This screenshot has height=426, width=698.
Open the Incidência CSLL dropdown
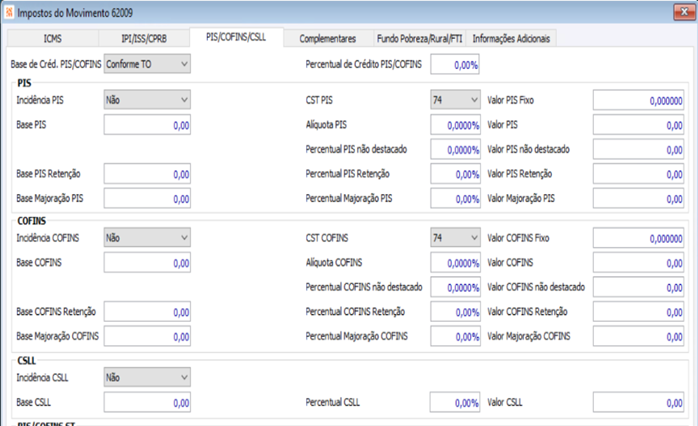pos(147,378)
